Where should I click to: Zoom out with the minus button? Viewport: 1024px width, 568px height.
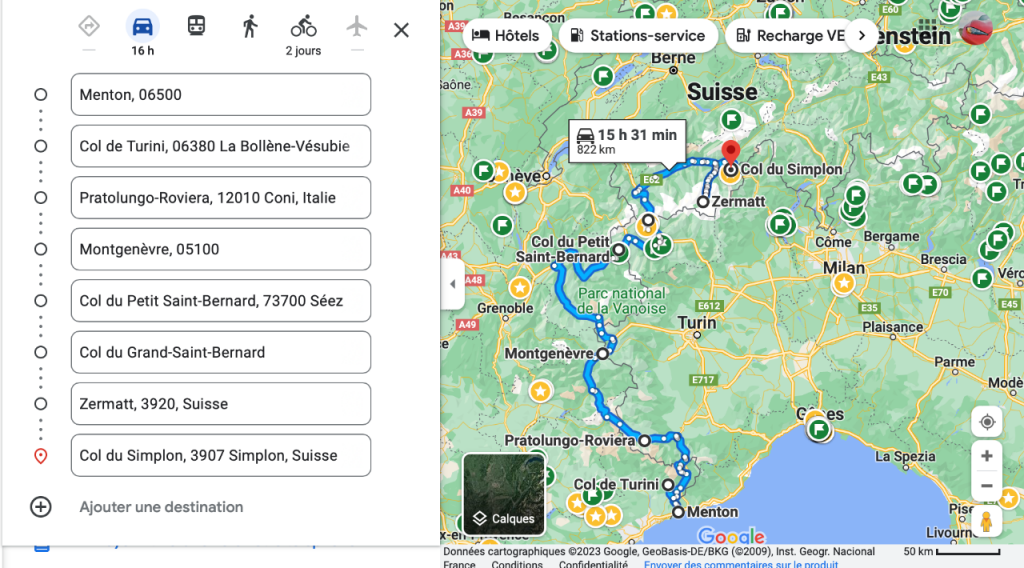pos(986,486)
